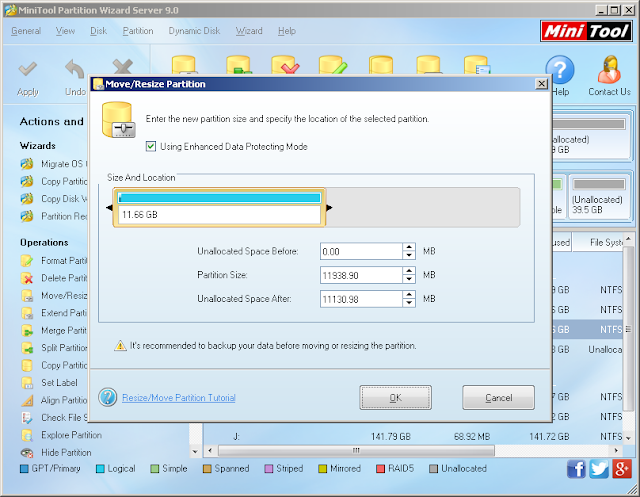Screen dimensions: 640x497
Task: Open the Disk menu
Action: (98, 31)
